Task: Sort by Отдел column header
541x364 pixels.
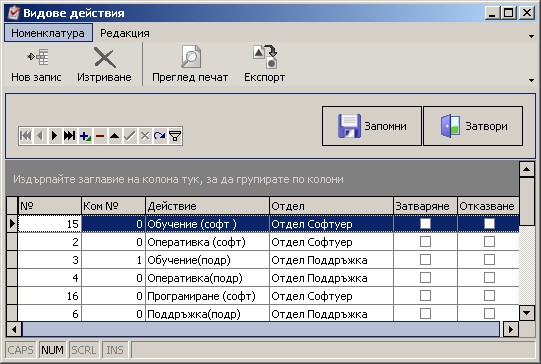Action: pos(331,206)
